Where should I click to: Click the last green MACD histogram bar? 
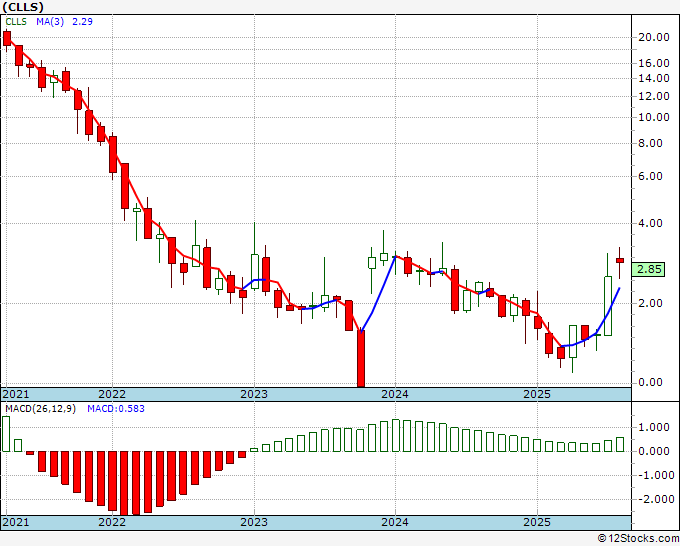pos(620,445)
